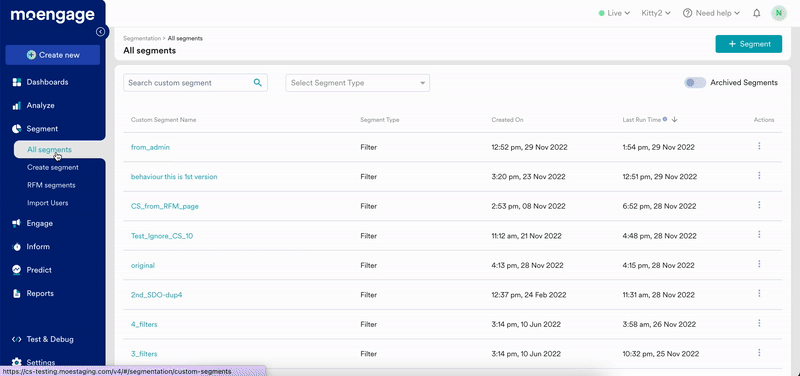Screen dimensions: 800x376
Task: Open the Need help menu
Action: point(711,13)
